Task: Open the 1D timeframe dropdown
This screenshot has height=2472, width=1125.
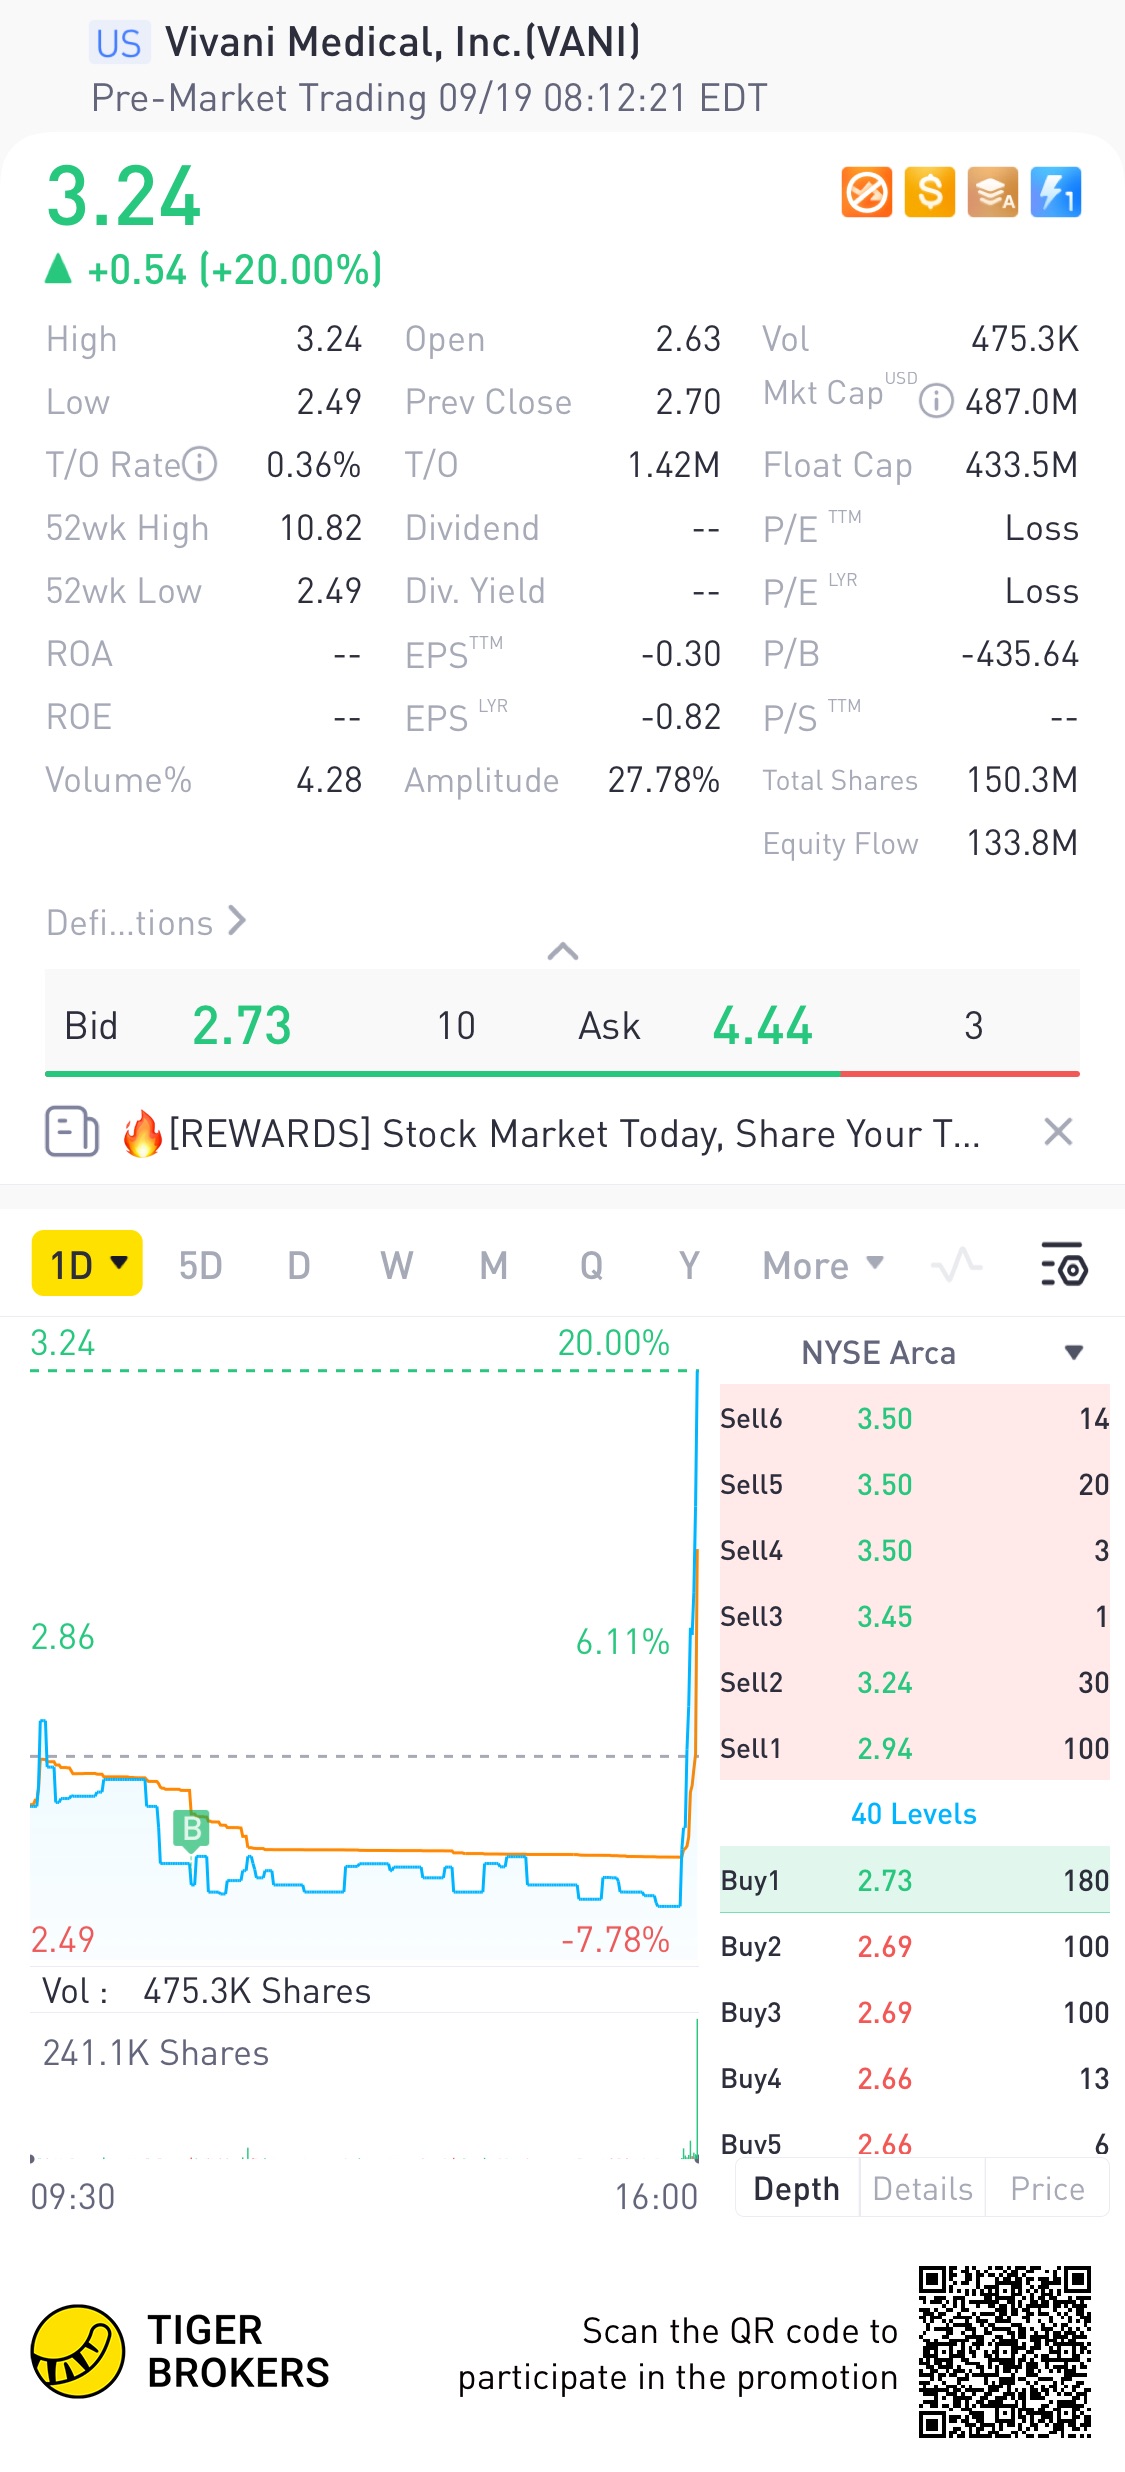Action: pyautogui.click(x=87, y=1264)
